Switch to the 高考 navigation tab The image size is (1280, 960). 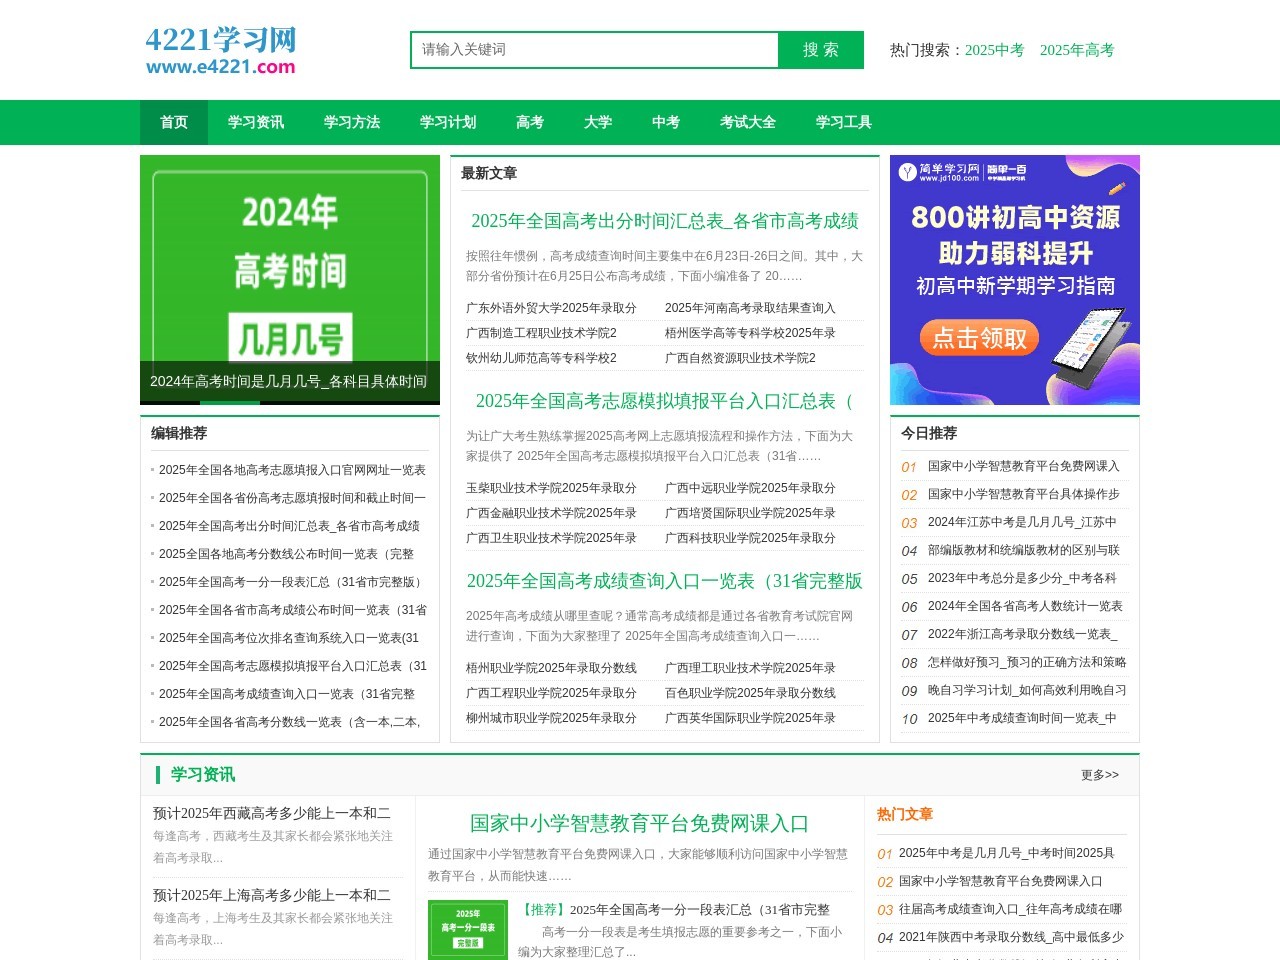529,122
